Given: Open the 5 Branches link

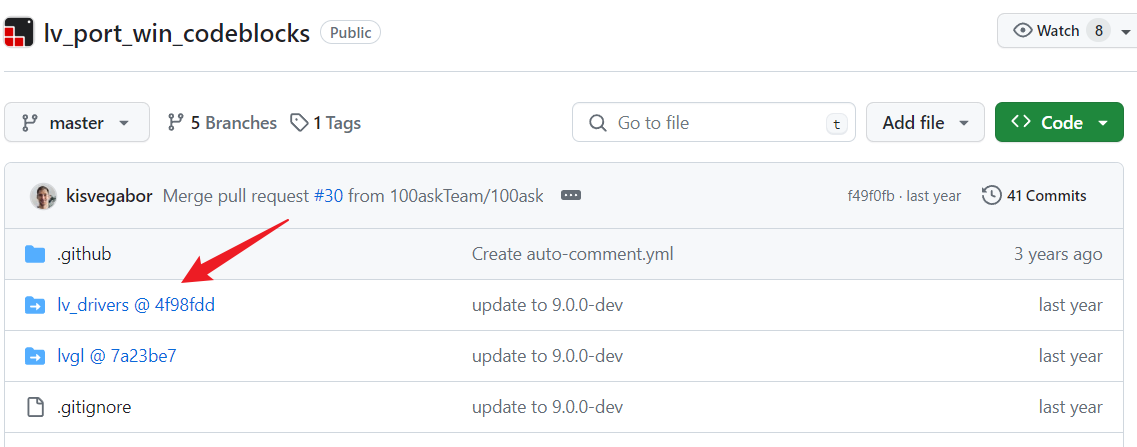Looking at the screenshot, I should point(222,123).
